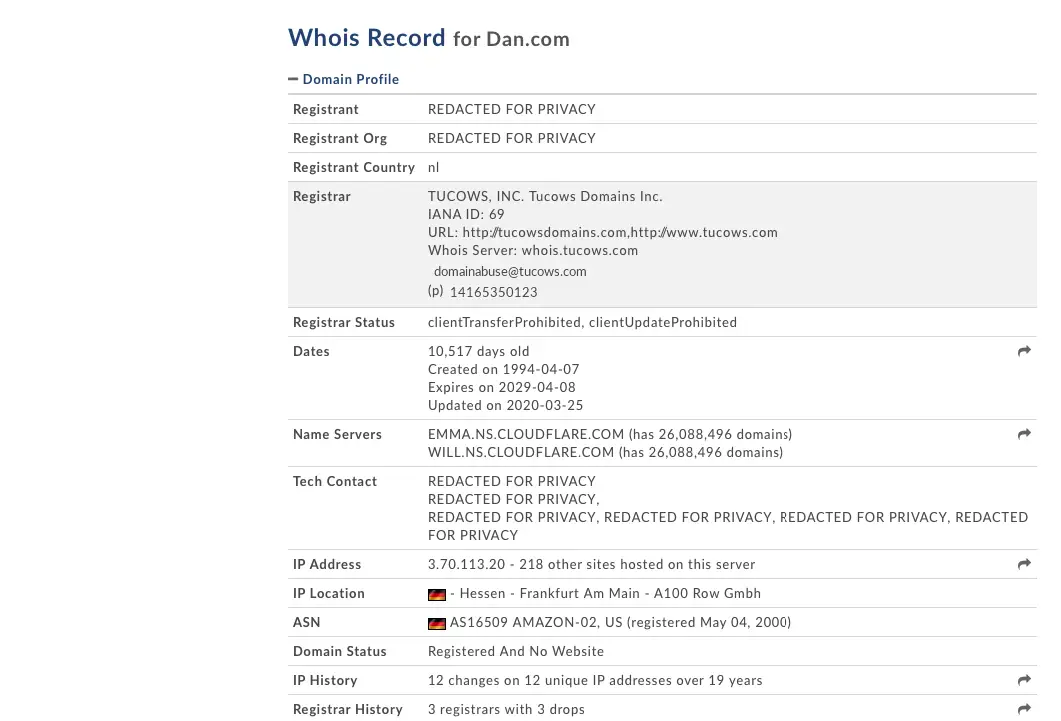
Task: Click the phone number 14165350123
Action: 493,292
